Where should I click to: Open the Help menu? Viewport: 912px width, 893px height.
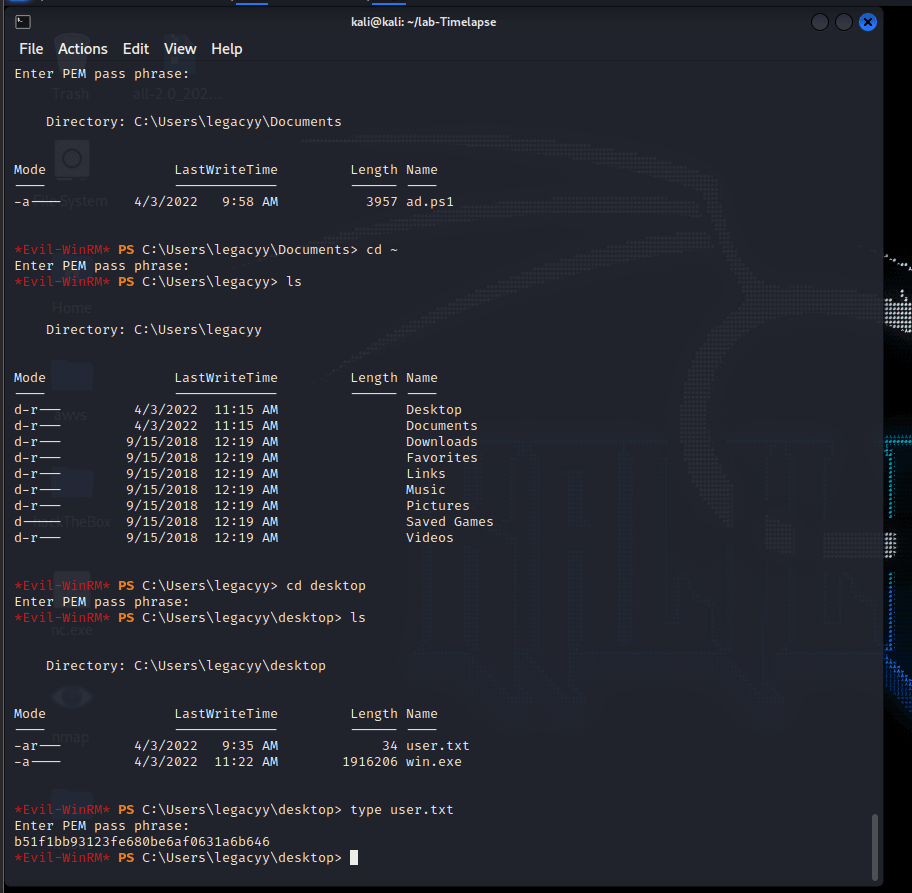pyautogui.click(x=227, y=49)
